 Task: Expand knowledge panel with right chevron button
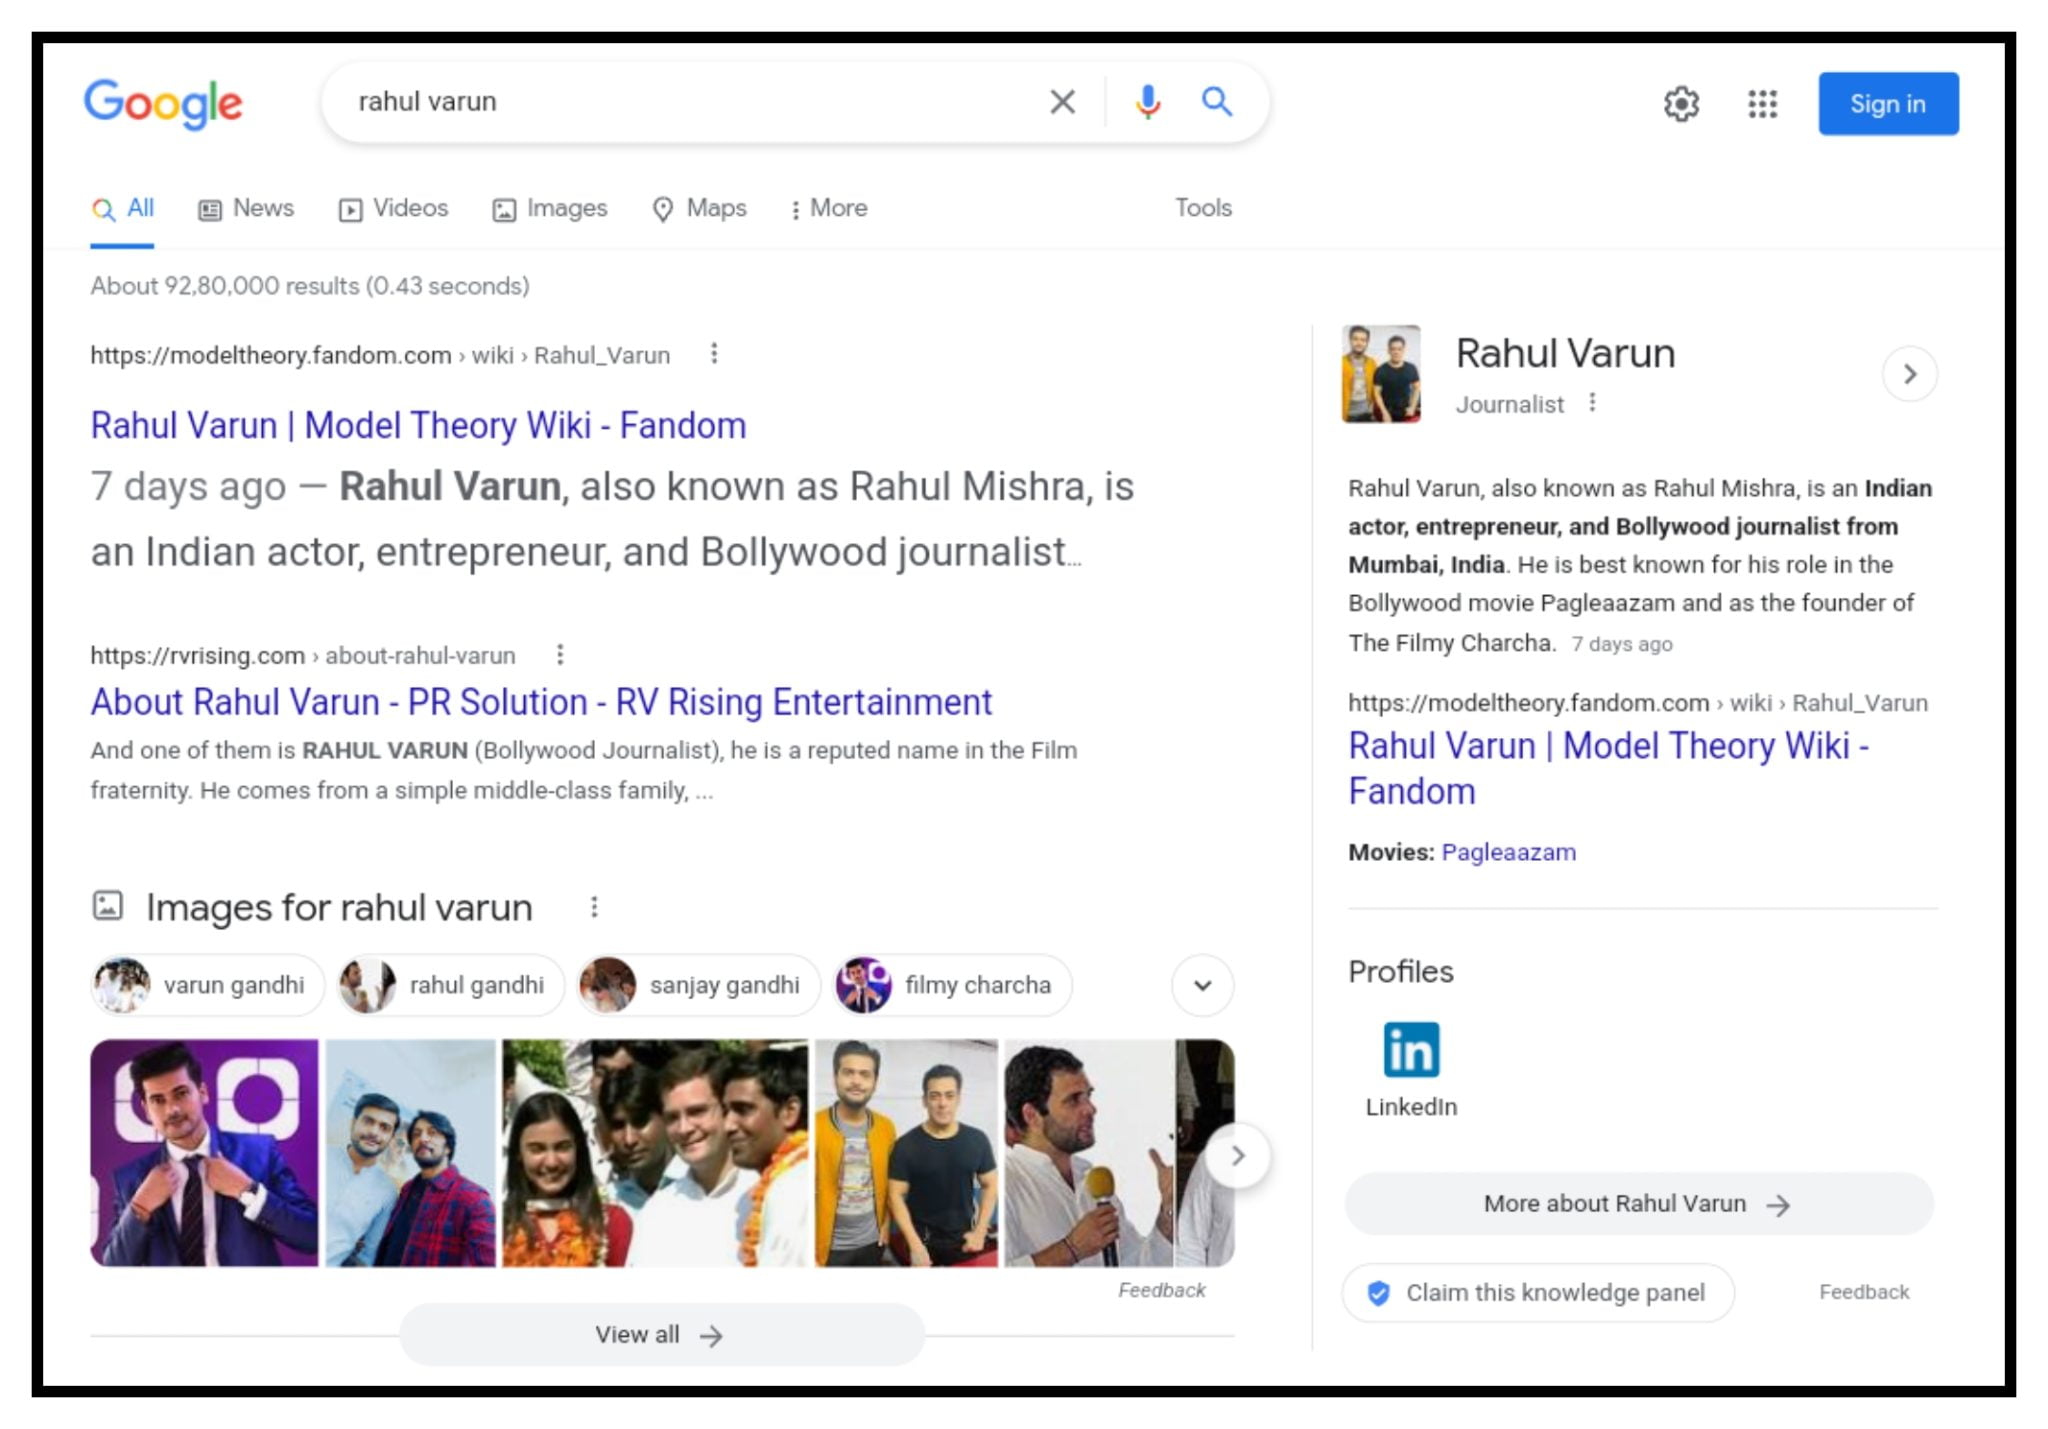pyautogui.click(x=1909, y=374)
